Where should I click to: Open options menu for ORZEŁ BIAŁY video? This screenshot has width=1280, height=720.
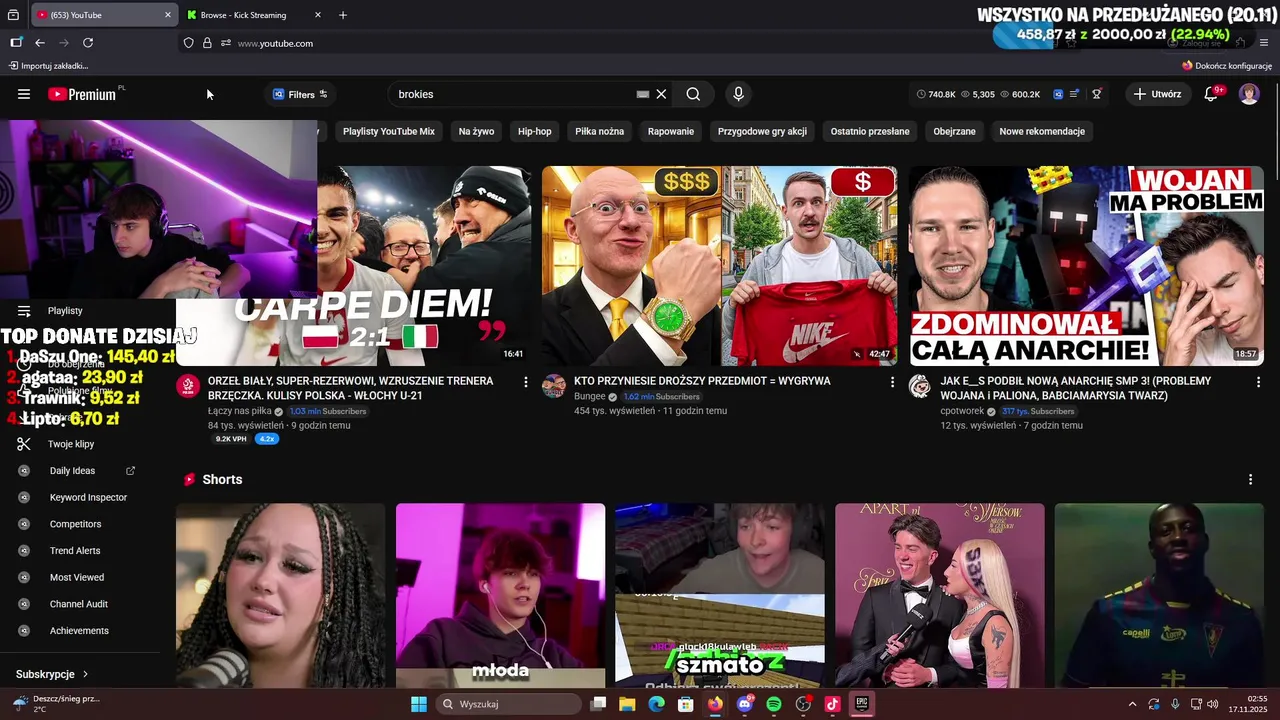[526, 382]
